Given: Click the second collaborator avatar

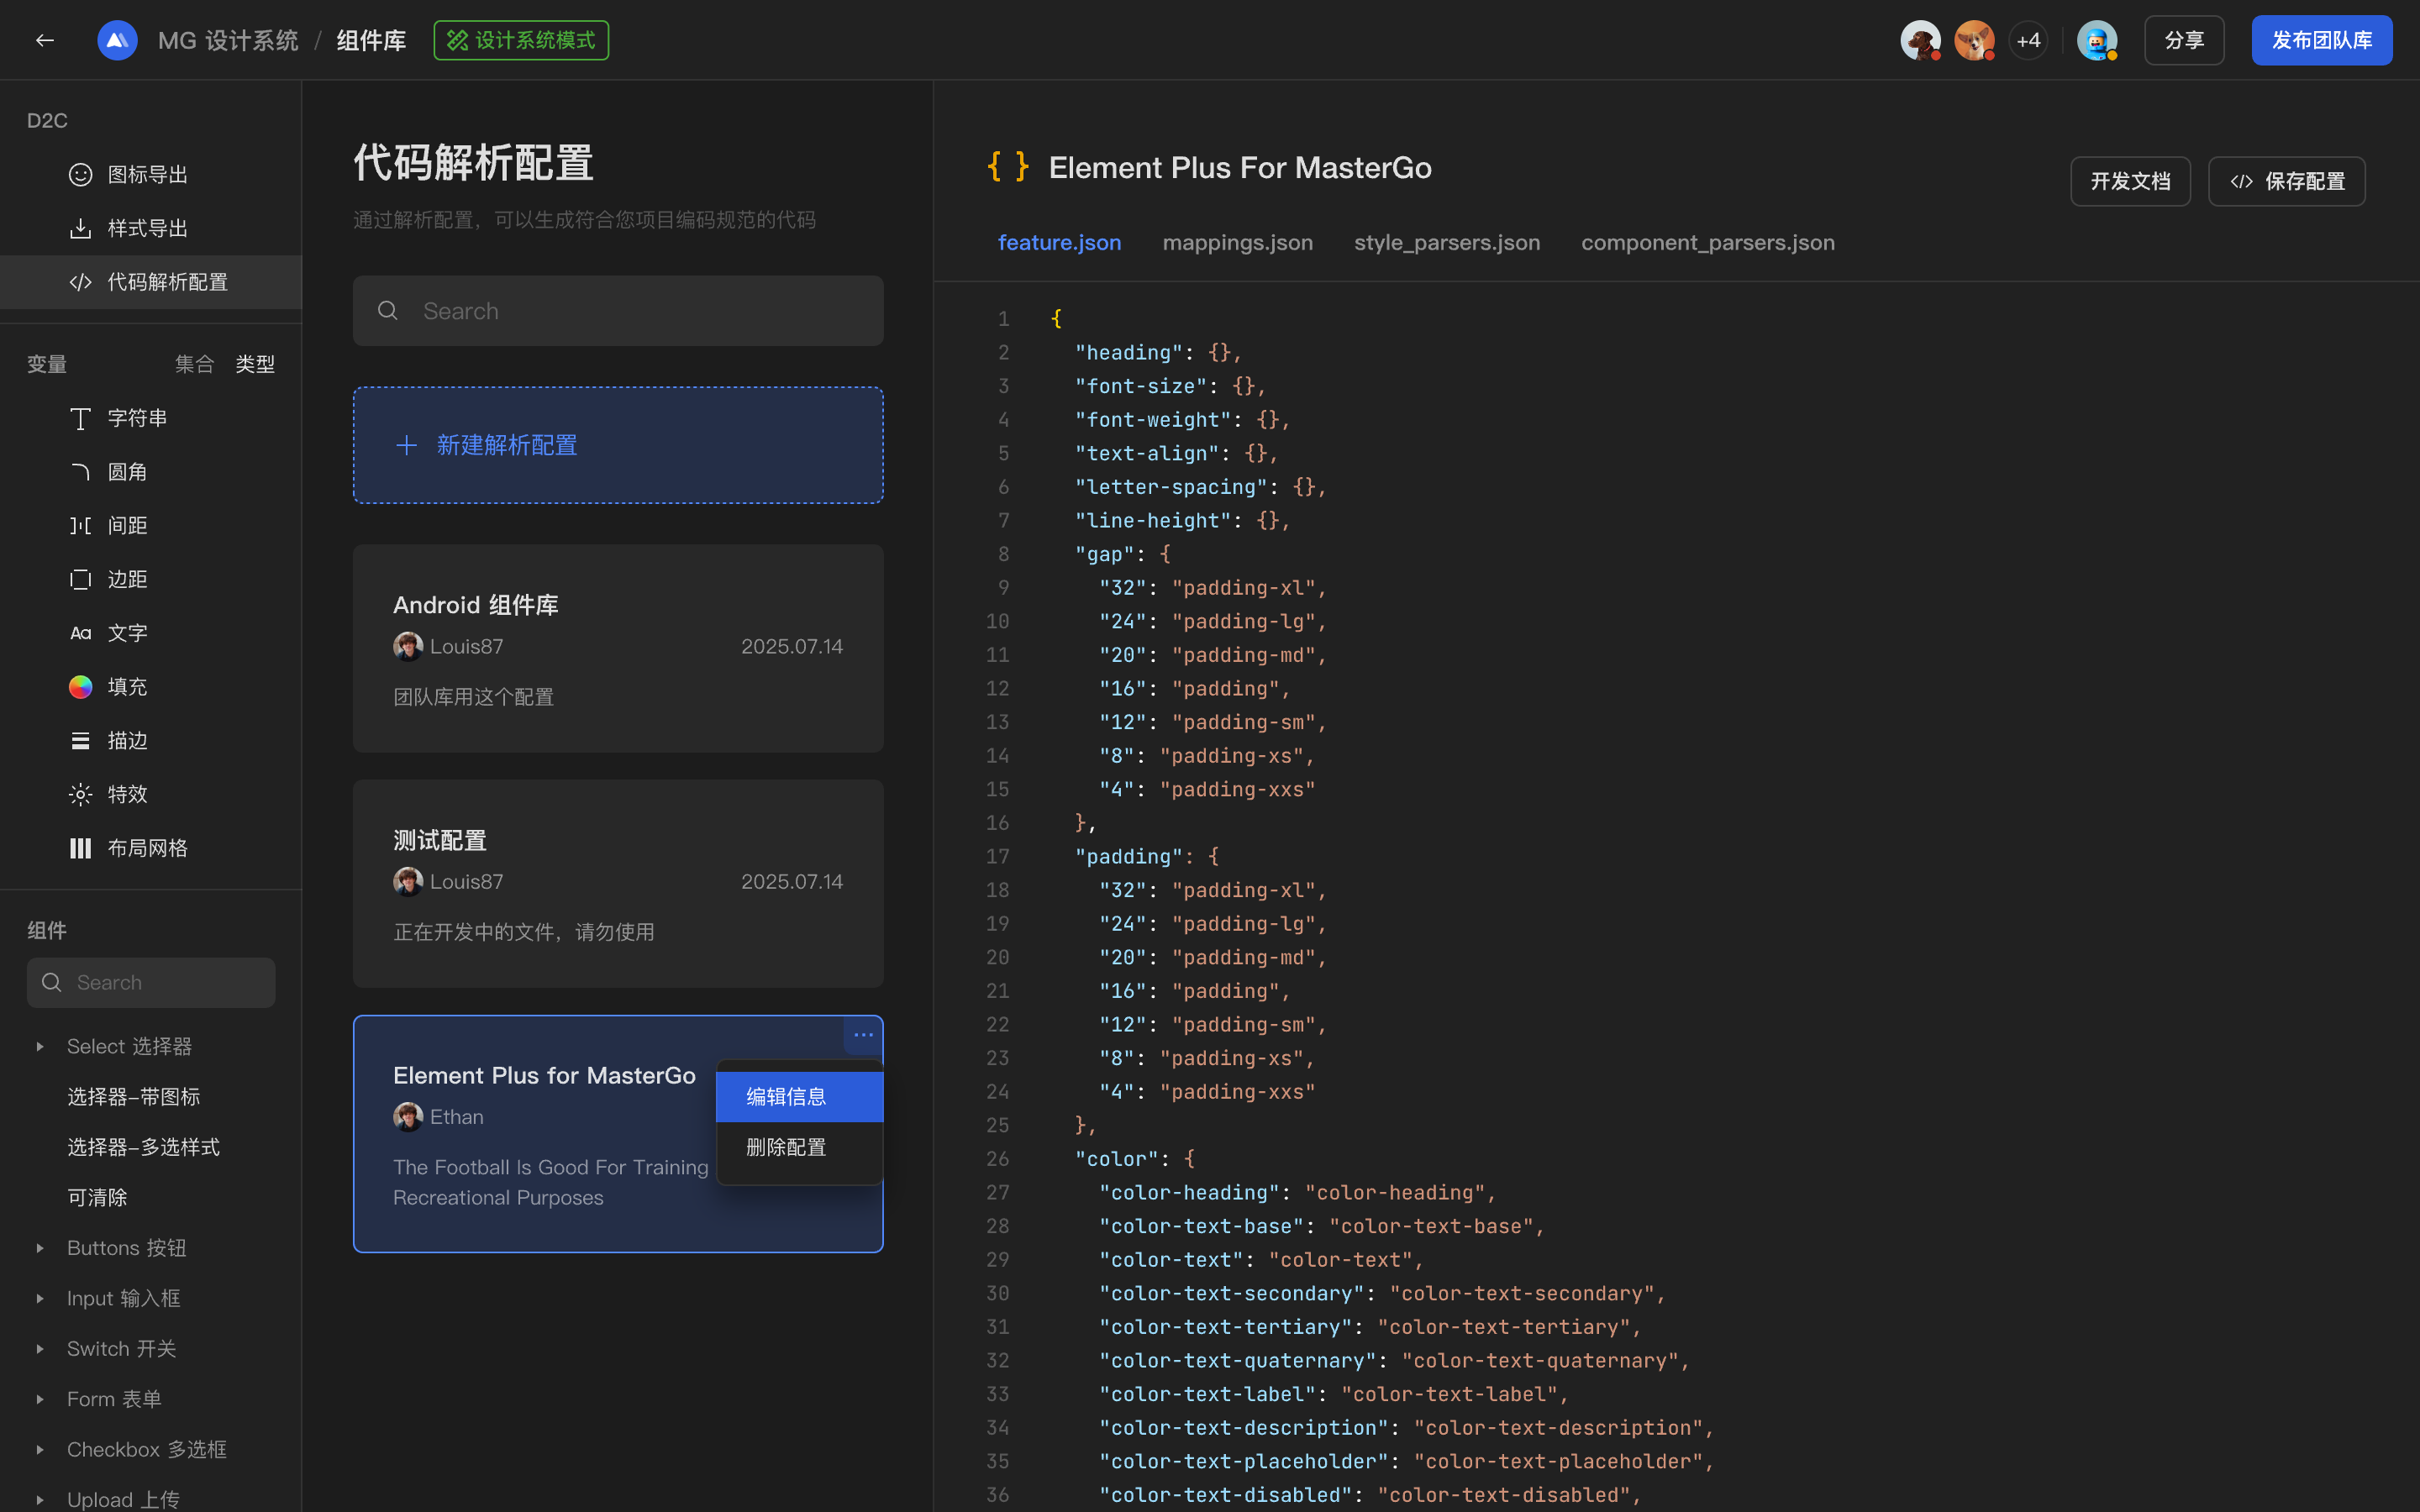Looking at the screenshot, I should (x=1974, y=40).
